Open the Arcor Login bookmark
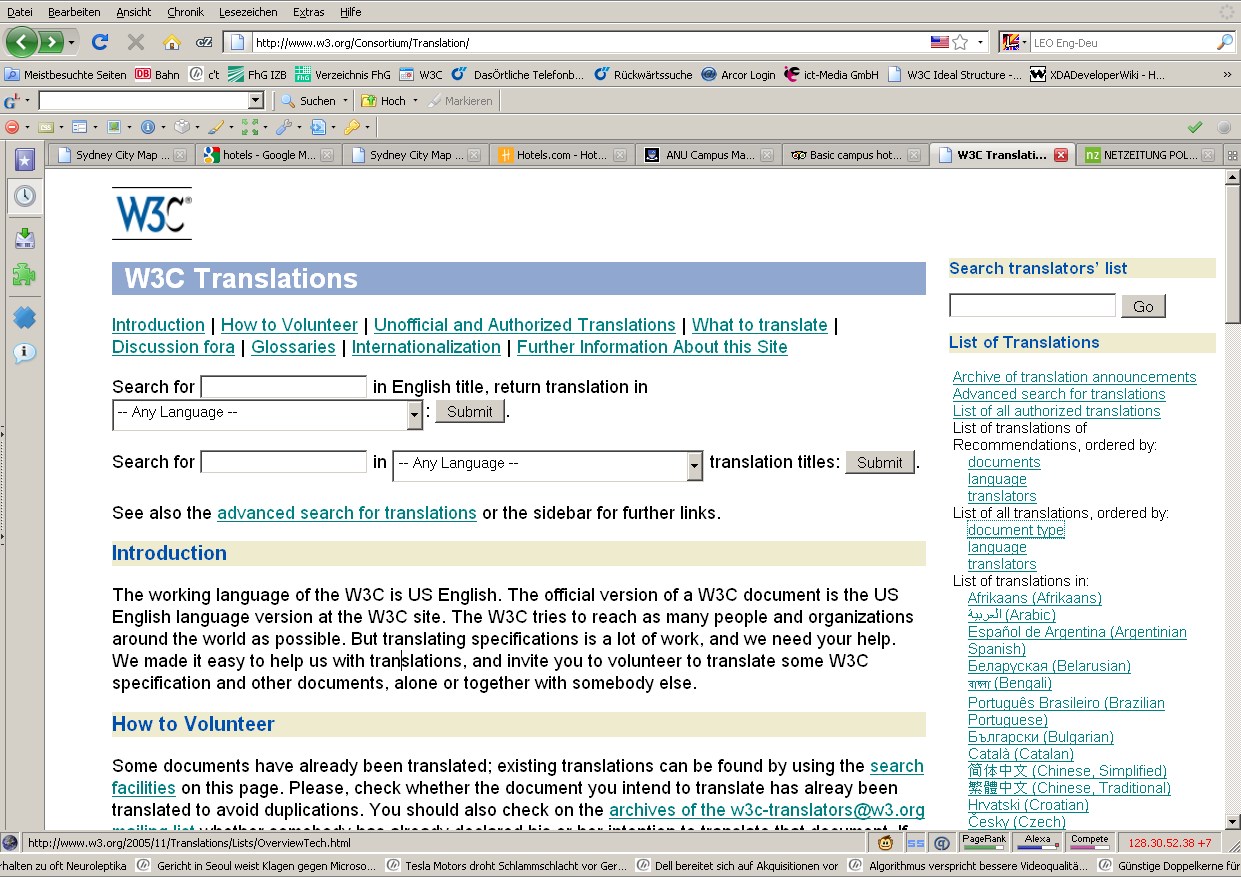 click(x=738, y=74)
